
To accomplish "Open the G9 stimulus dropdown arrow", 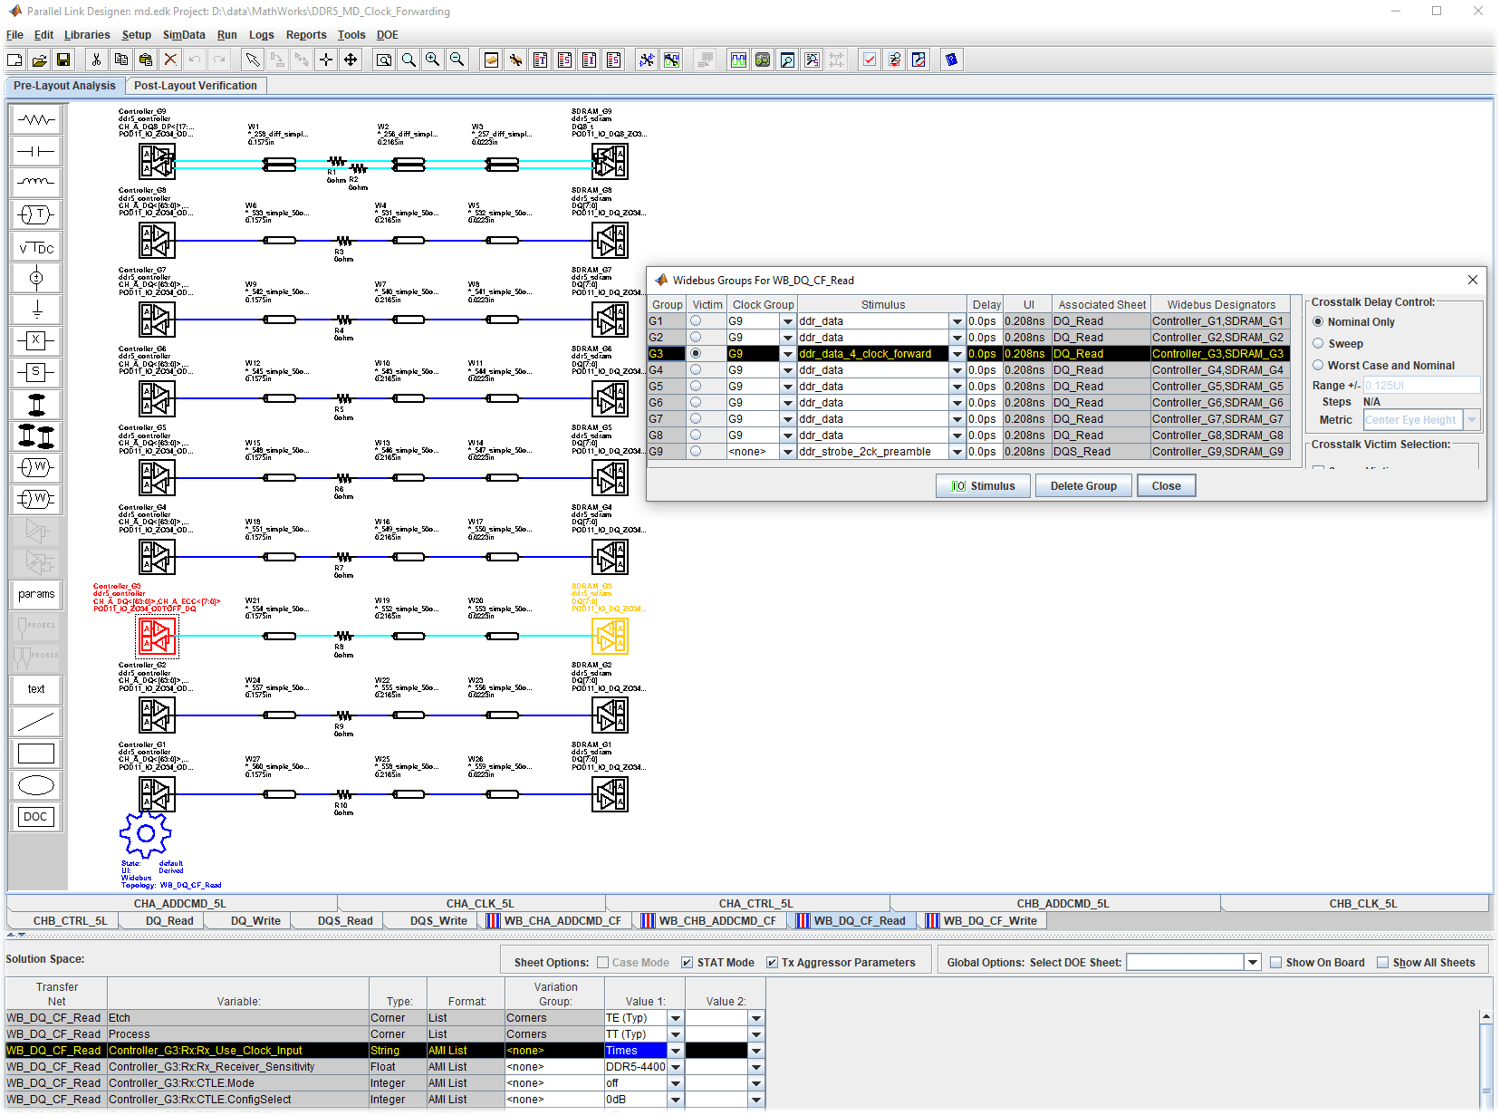I will 957,452.
